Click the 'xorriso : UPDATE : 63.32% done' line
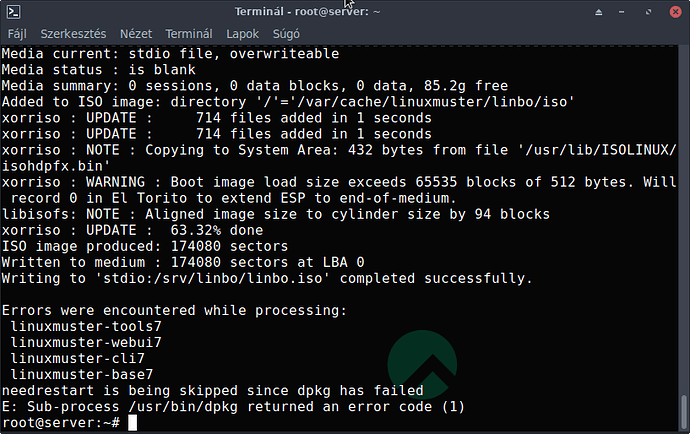 (x=132, y=230)
